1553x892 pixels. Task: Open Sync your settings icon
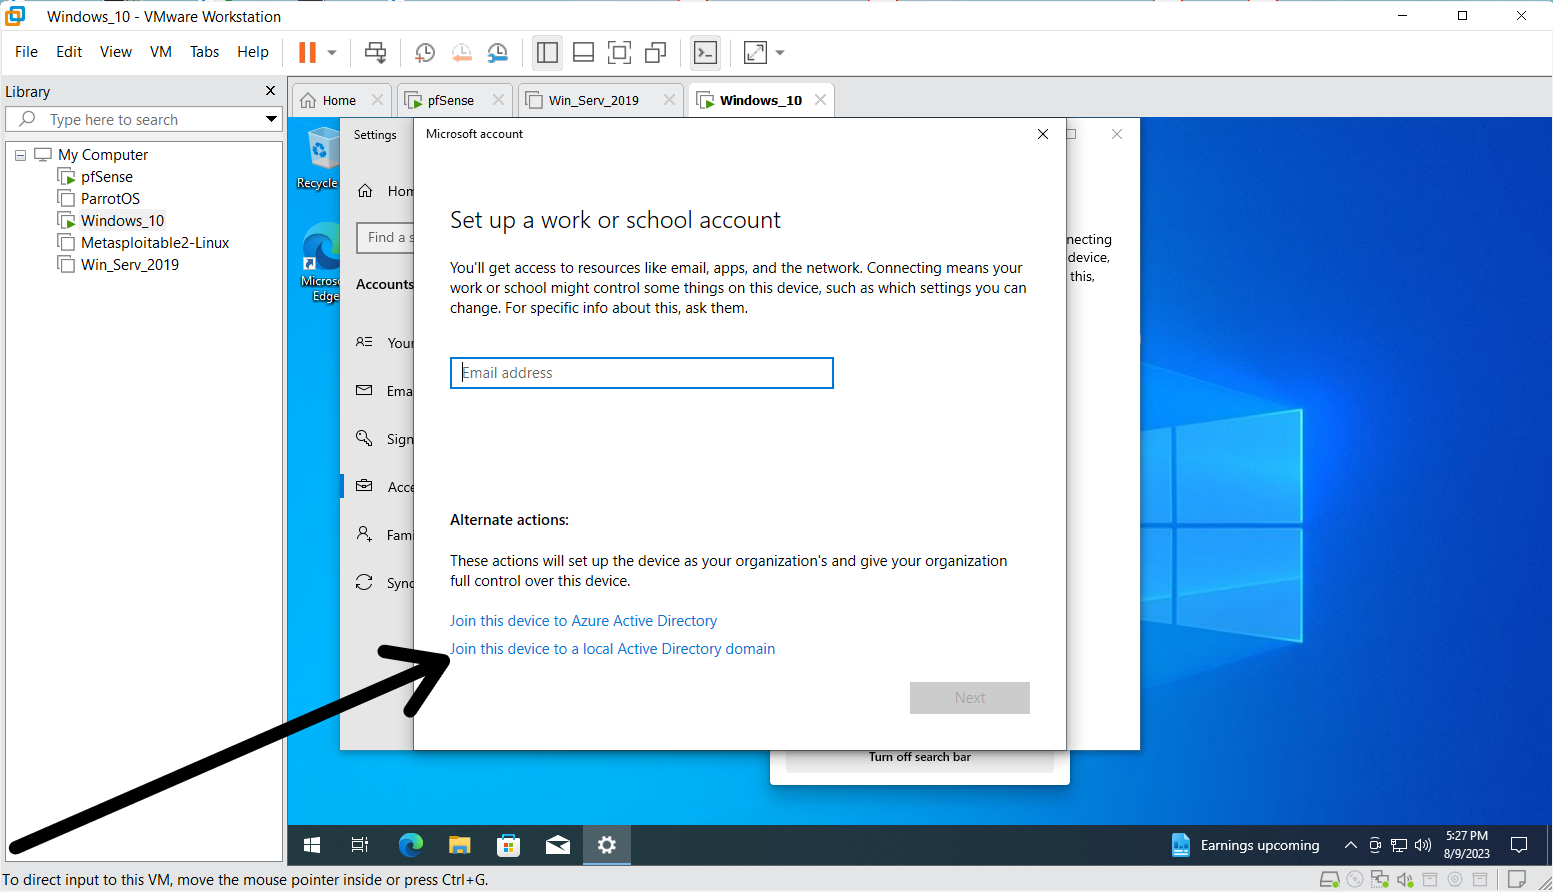tap(365, 582)
